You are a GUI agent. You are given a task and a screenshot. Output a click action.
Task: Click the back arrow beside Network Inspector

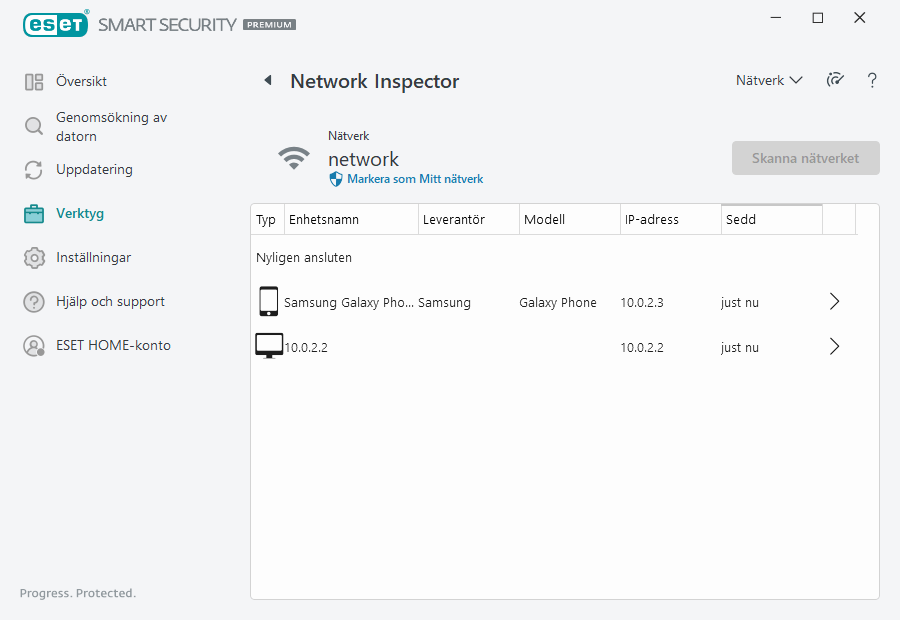pyautogui.click(x=268, y=81)
